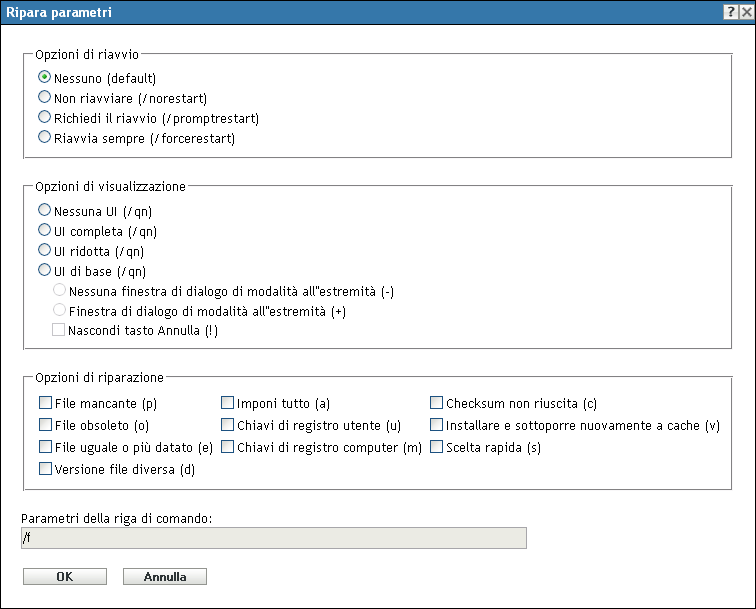
Task: Confirm with the OK button
Action: pyautogui.click(x=64, y=577)
